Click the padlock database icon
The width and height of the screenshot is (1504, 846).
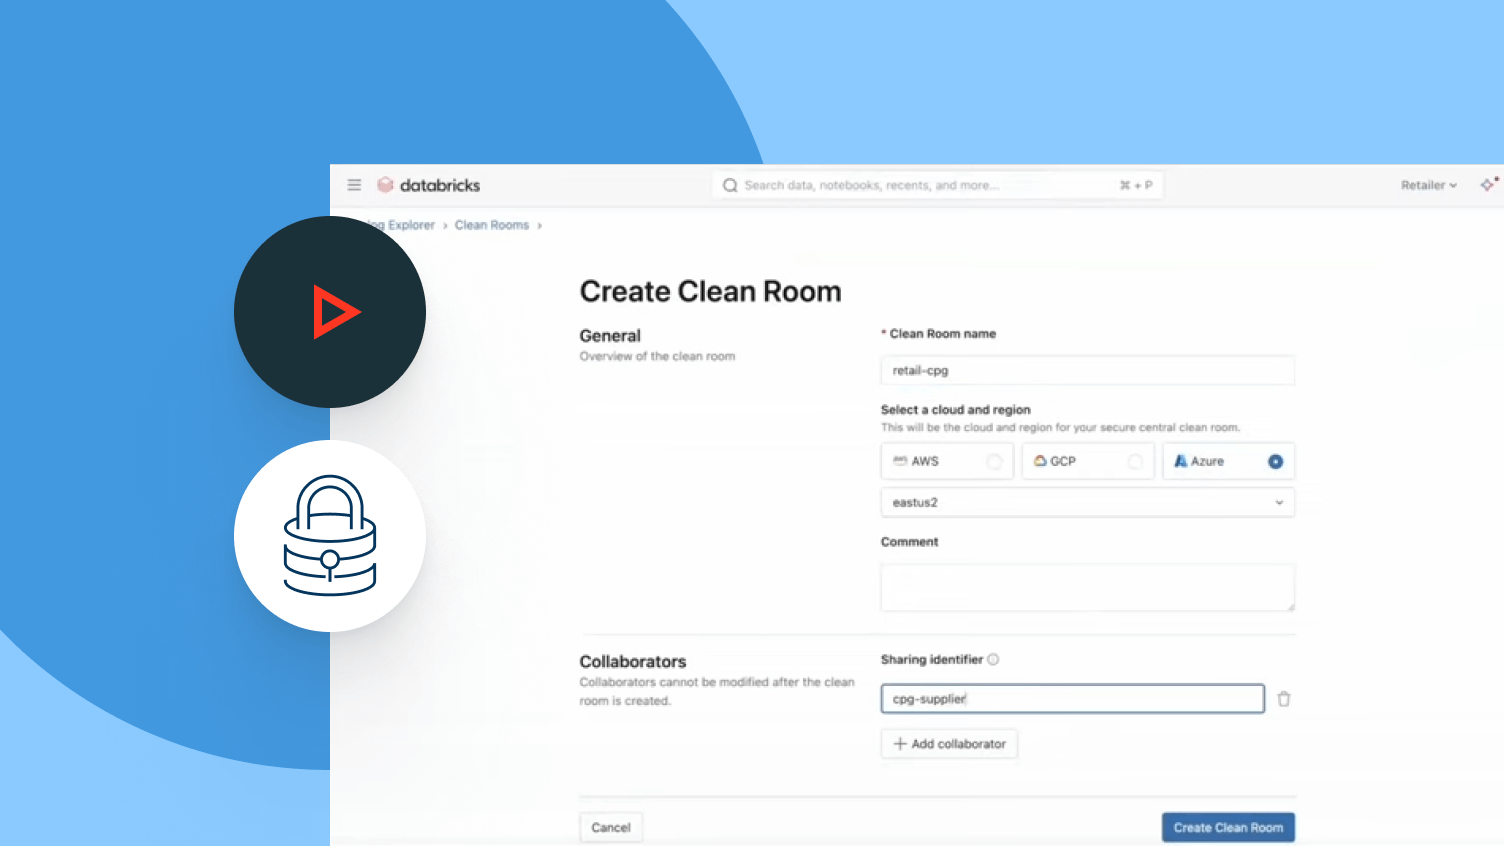click(330, 536)
